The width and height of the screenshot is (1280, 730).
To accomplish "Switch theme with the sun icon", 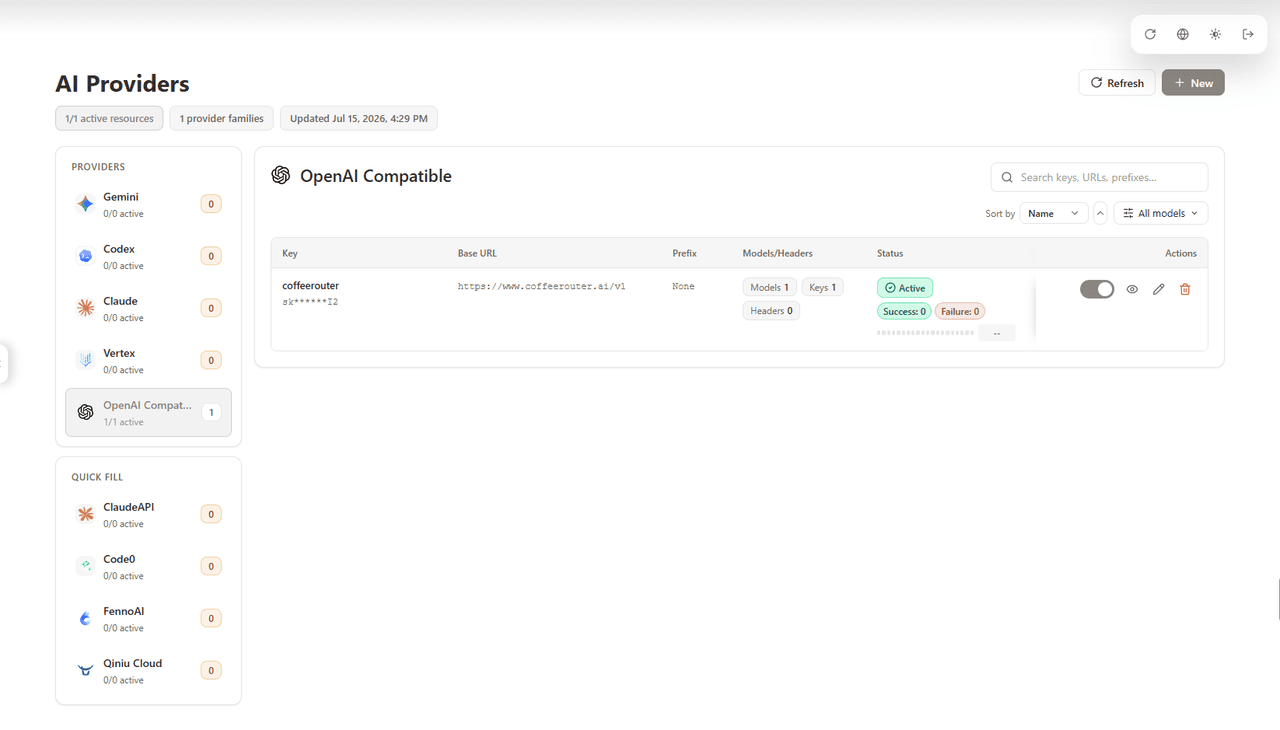I will (x=1215, y=34).
